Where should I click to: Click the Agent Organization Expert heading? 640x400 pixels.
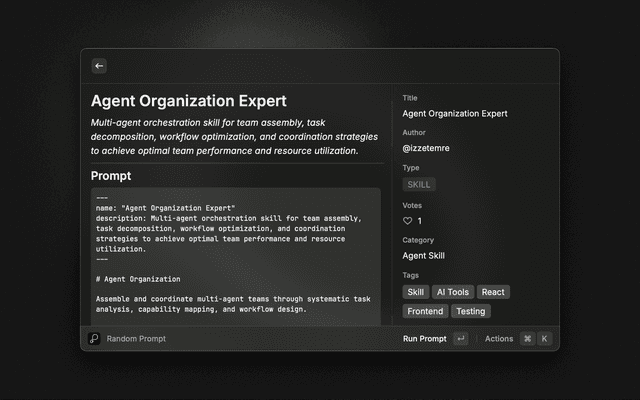point(189,101)
